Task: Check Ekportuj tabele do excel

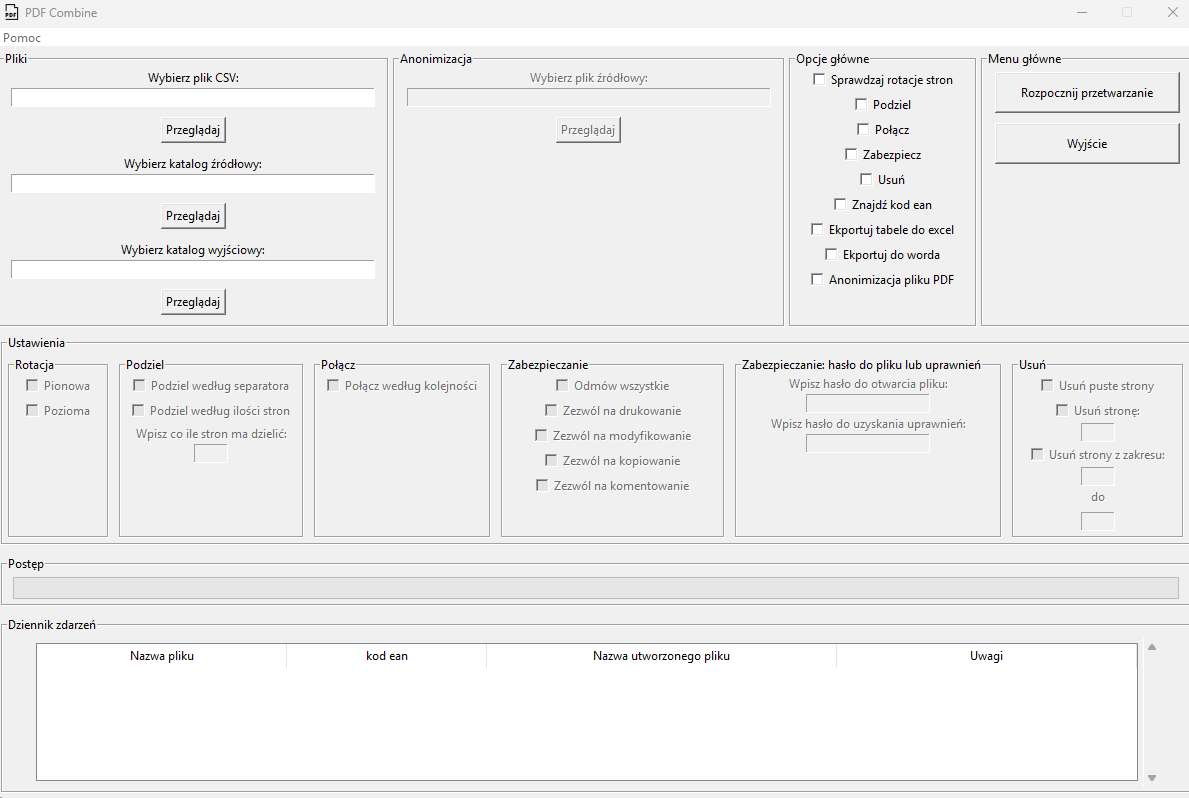Action: point(817,230)
